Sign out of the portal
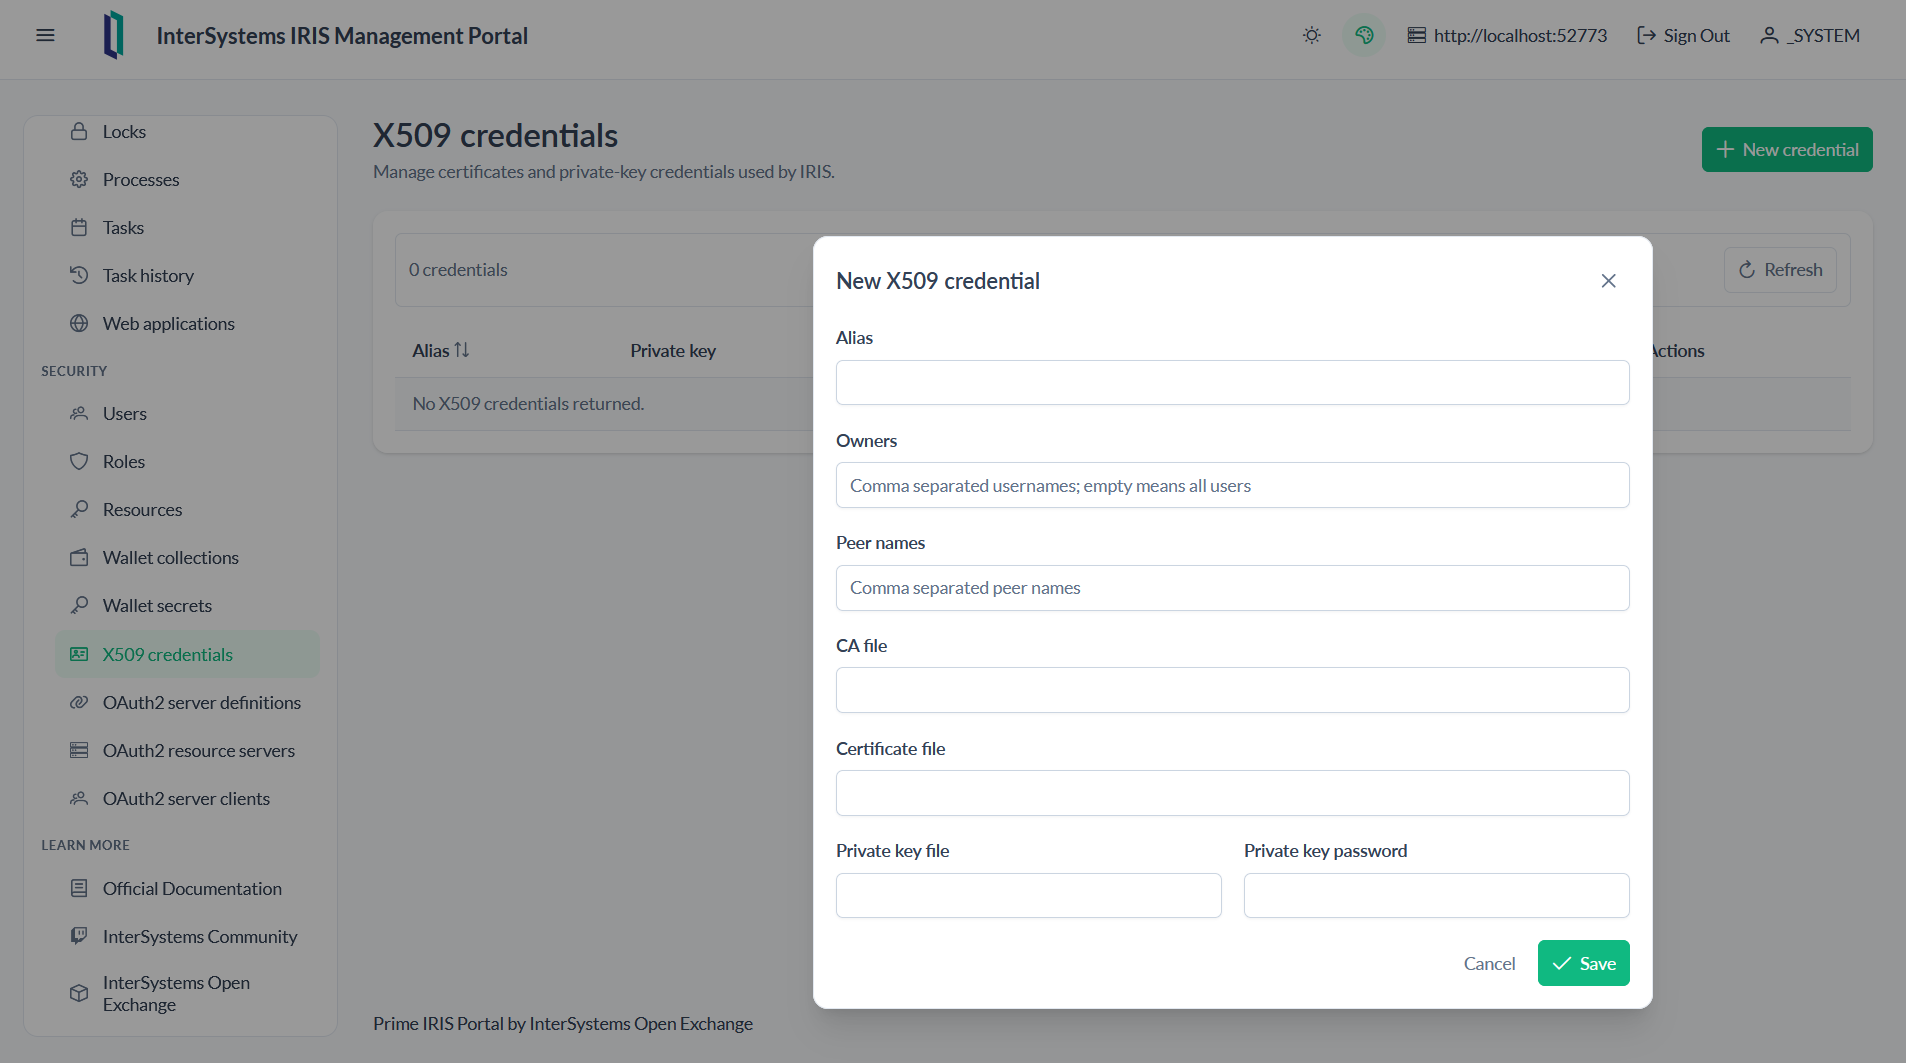The image size is (1906, 1063). [1683, 35]
